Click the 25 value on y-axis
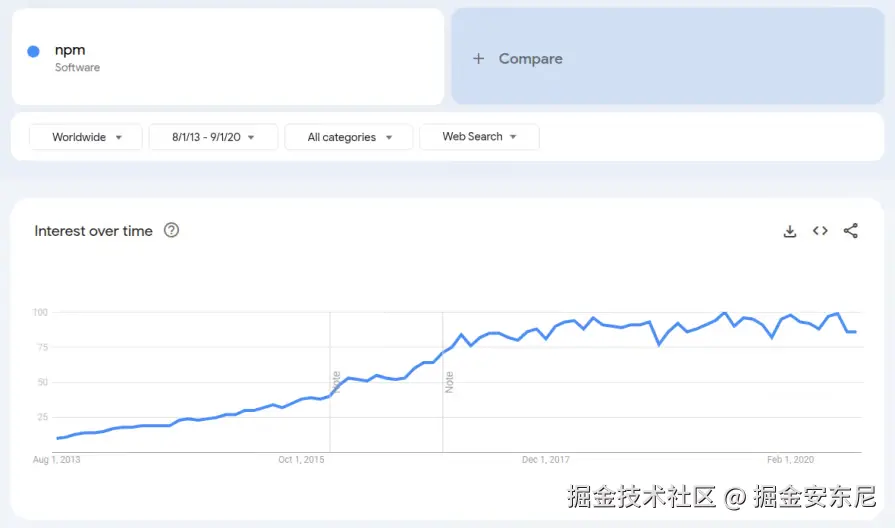895x528 pixels. click(x=42, y=417)
